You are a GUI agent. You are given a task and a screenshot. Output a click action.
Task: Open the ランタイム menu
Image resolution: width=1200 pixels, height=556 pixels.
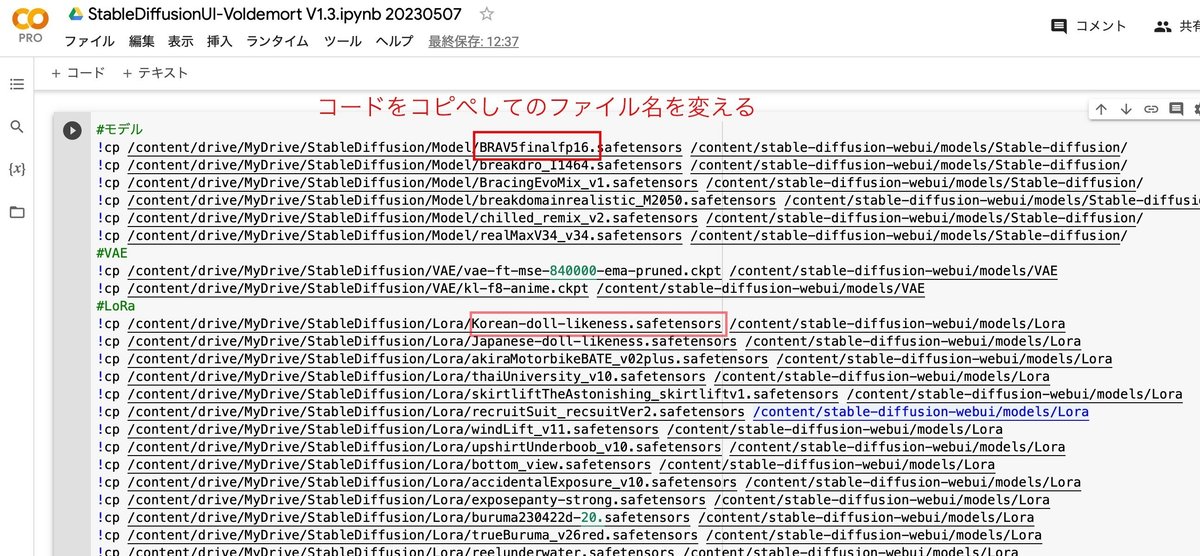coord(278,41)
